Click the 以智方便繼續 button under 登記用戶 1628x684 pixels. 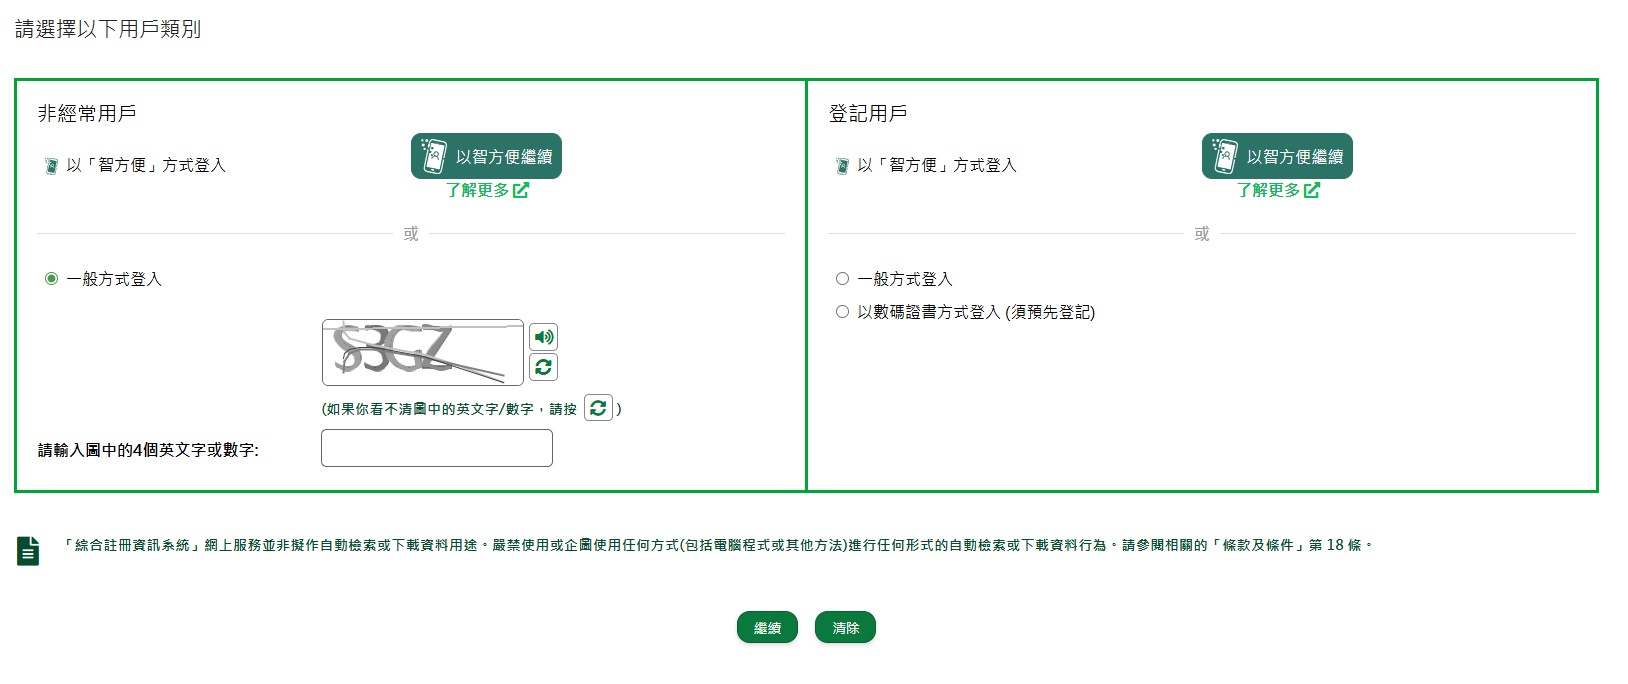tap(1277, 156)
